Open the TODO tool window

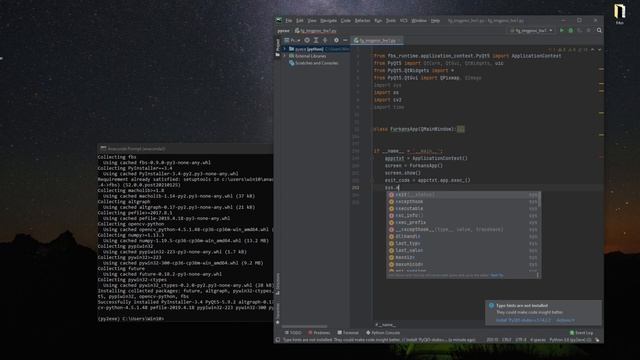click(293, 333)
